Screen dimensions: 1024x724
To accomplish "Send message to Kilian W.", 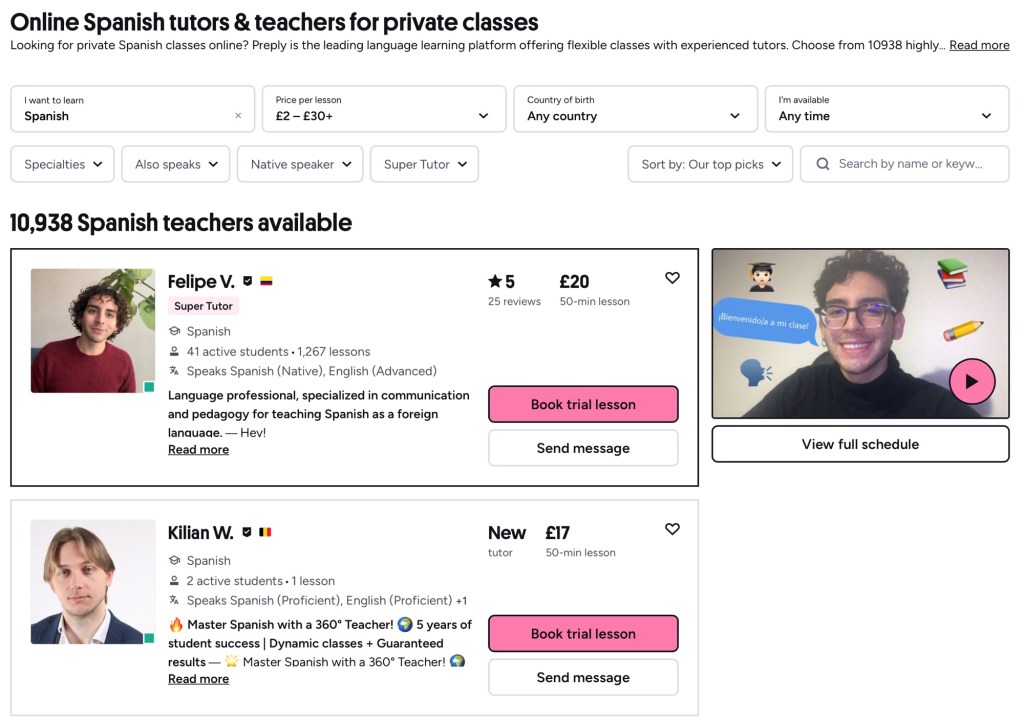I will tap(583, 677).
